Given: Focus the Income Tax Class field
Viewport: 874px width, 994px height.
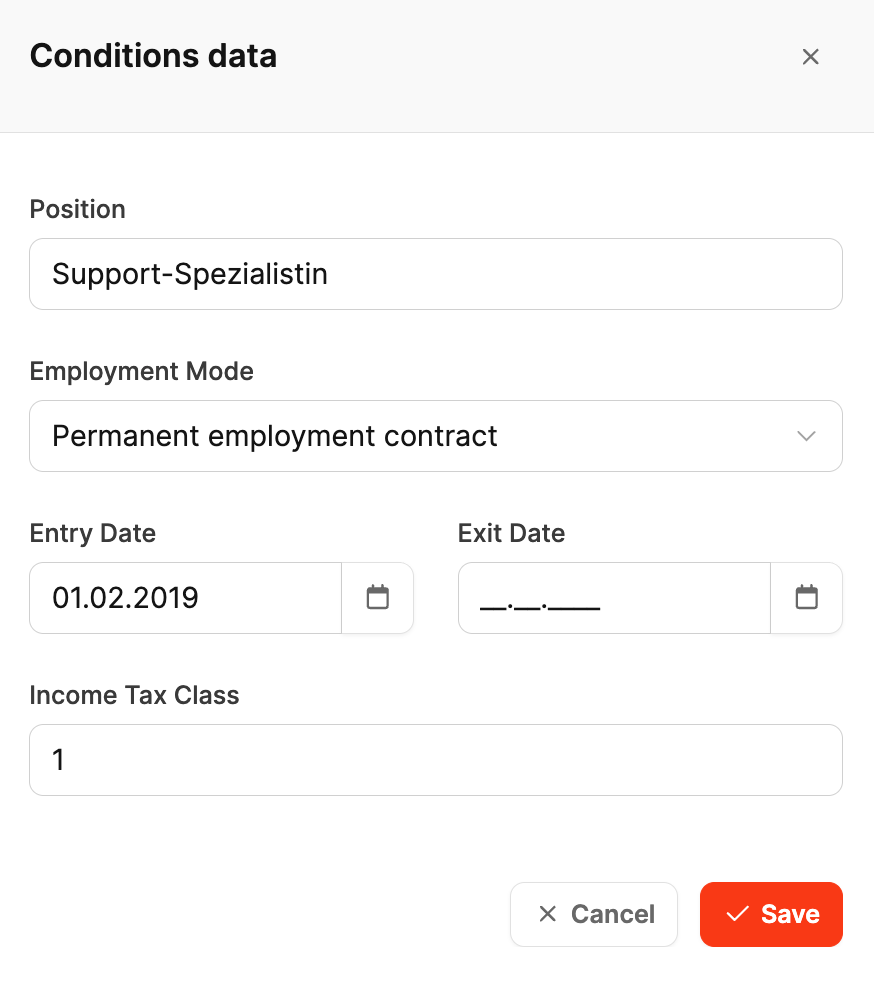Looking at the screenshot, I should coord(436,760).
